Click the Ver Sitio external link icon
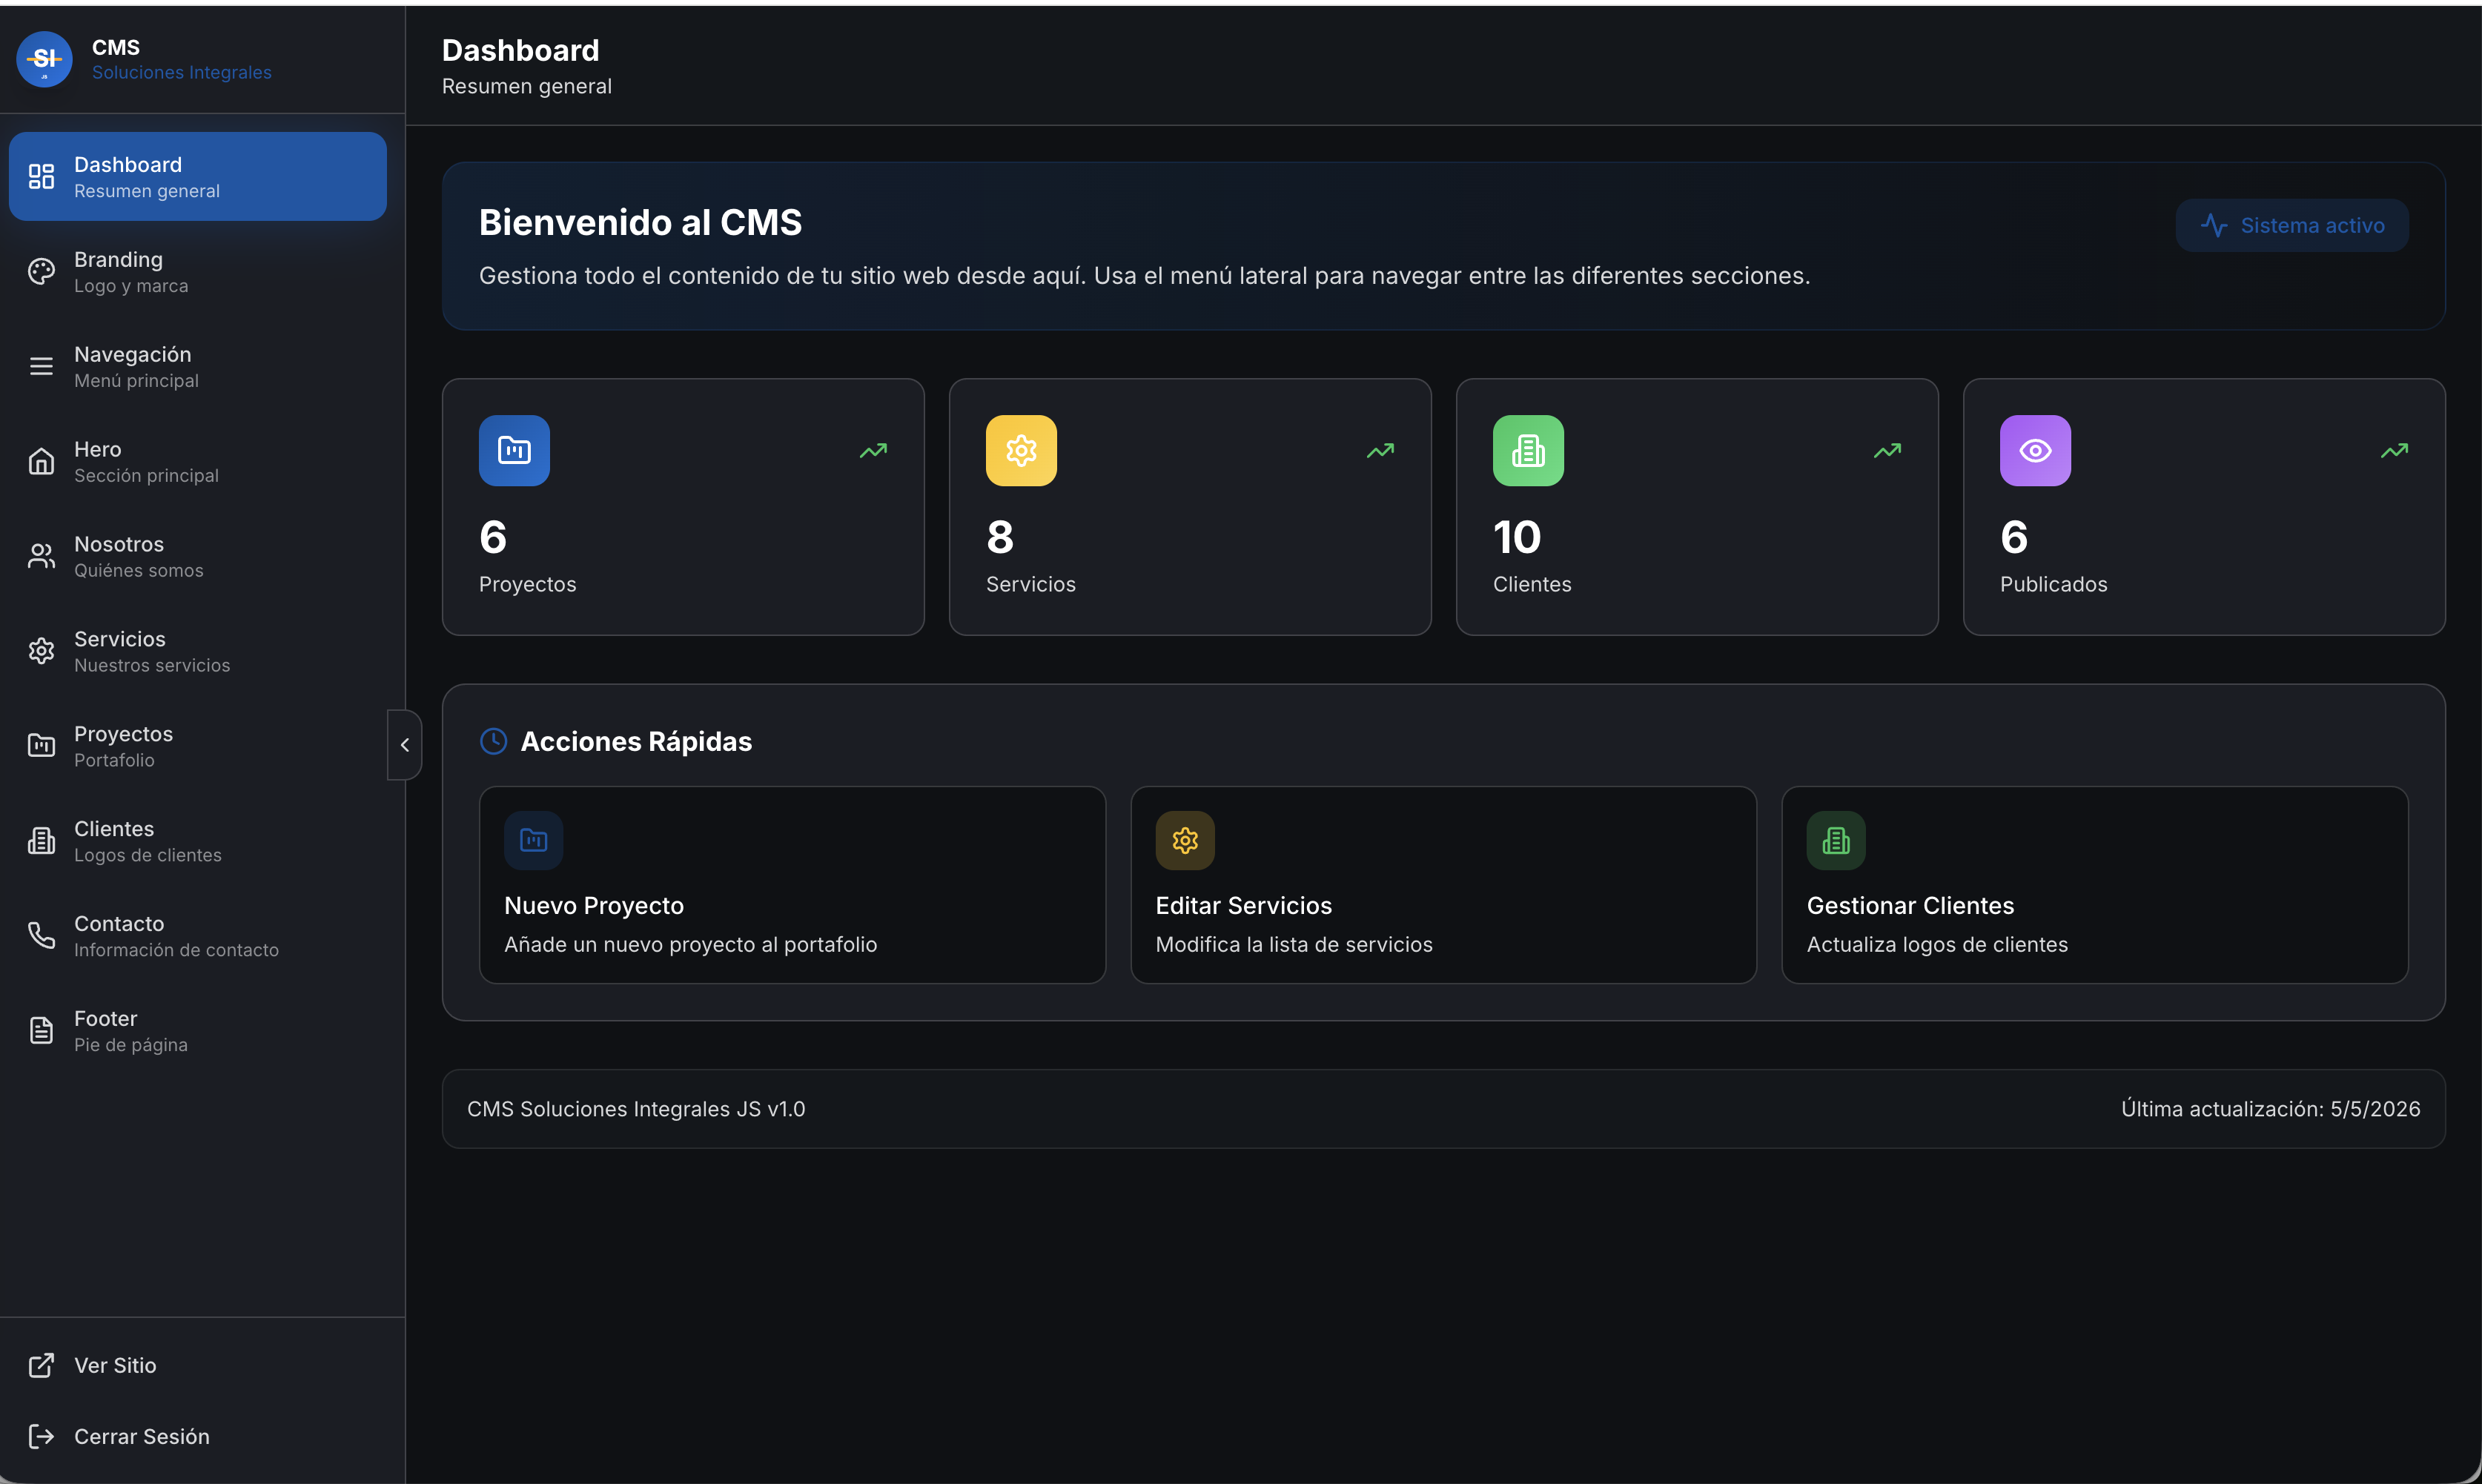Screen dimensions: 2482x1484 tap(41, 1366)
